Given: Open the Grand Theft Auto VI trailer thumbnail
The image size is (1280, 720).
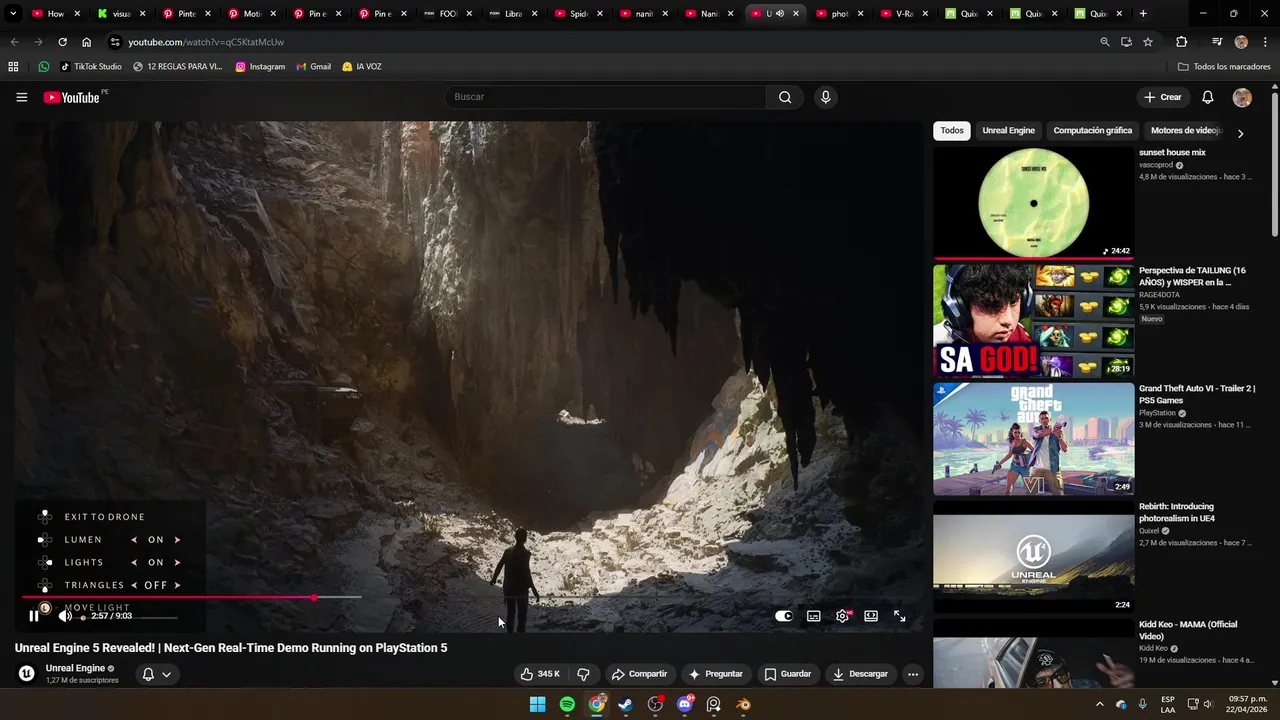Looking at the screenshot, I should (x=1034, y=439).
